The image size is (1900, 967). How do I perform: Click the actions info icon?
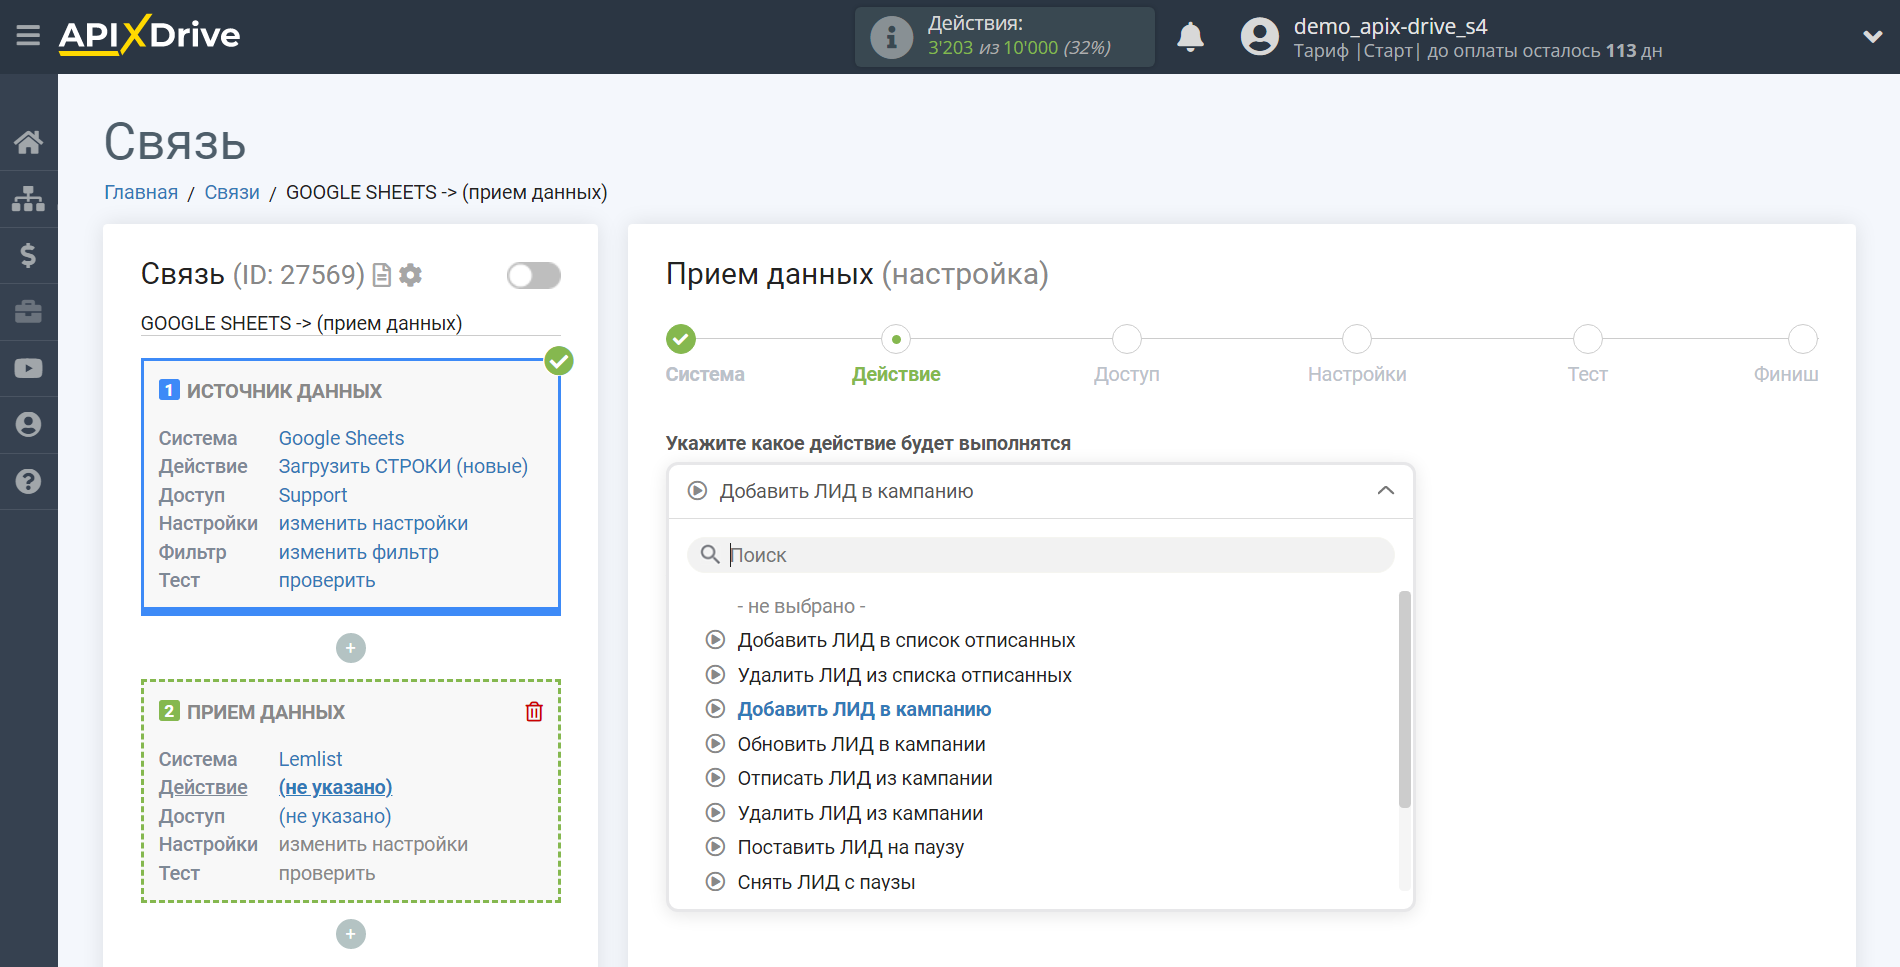click(x=891, y=37)
